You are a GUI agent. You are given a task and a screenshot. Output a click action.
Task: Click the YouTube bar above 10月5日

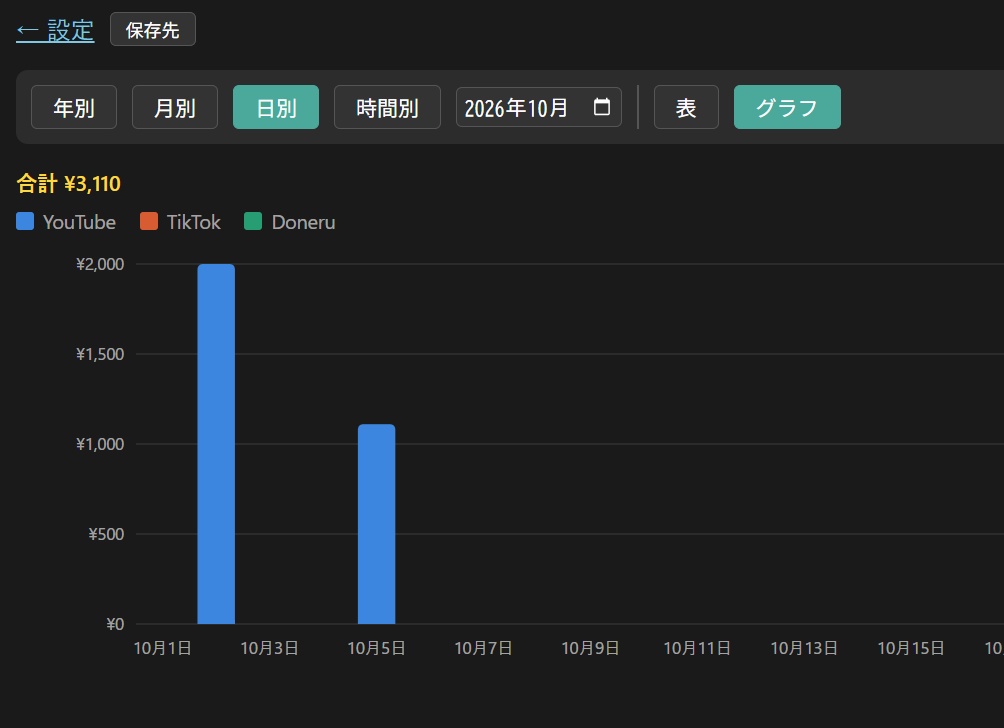(376, 524)
